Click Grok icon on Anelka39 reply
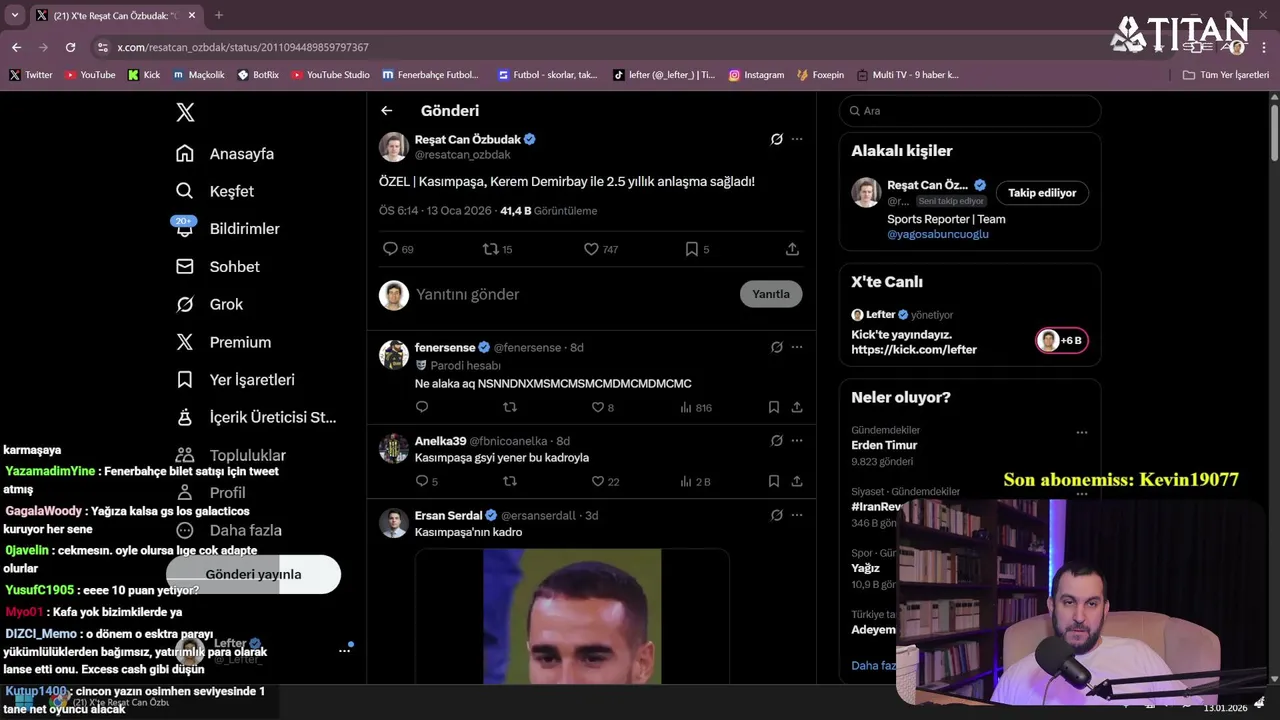This screenshot has width=1280, height=720. [776, 441]
